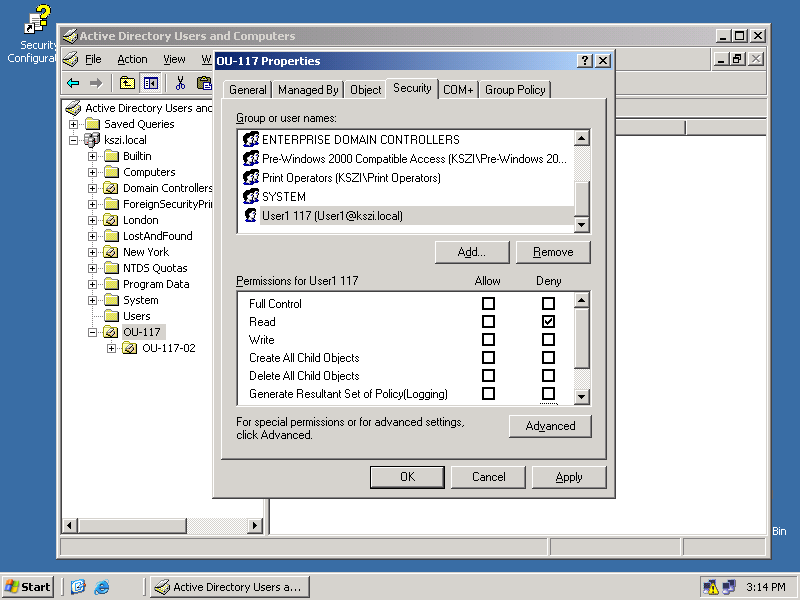Launch Internet Explorer from quick launch
Viewport: 800px width, 600px height.
[102, 587]
